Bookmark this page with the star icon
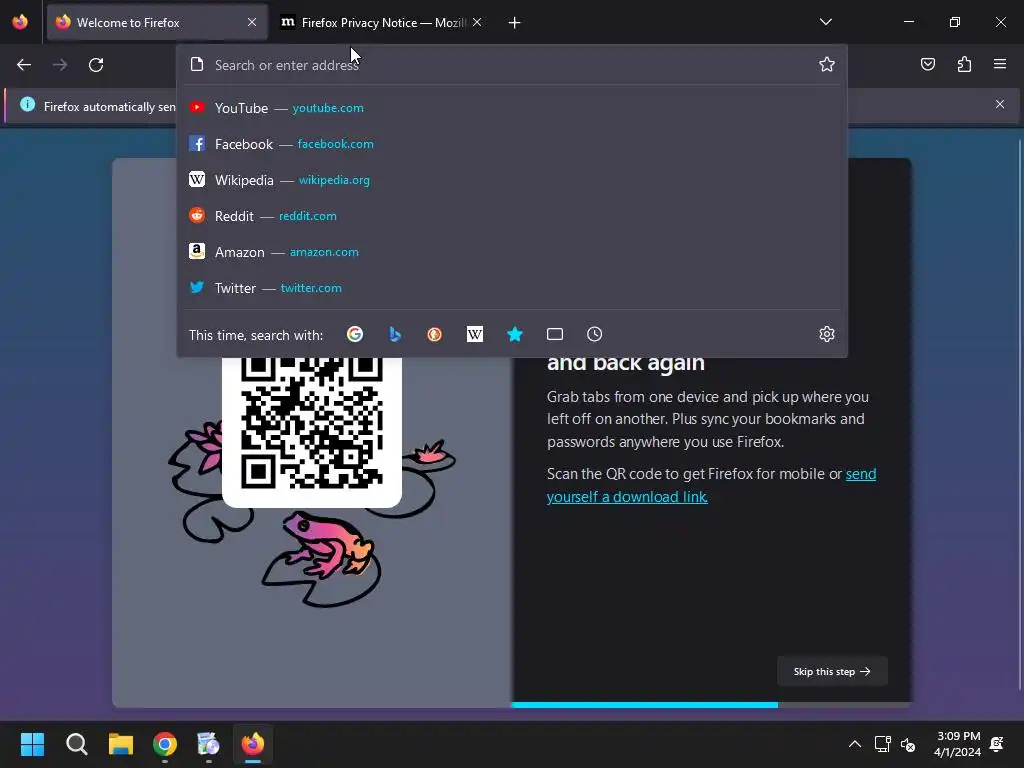 tap(827, 64)
